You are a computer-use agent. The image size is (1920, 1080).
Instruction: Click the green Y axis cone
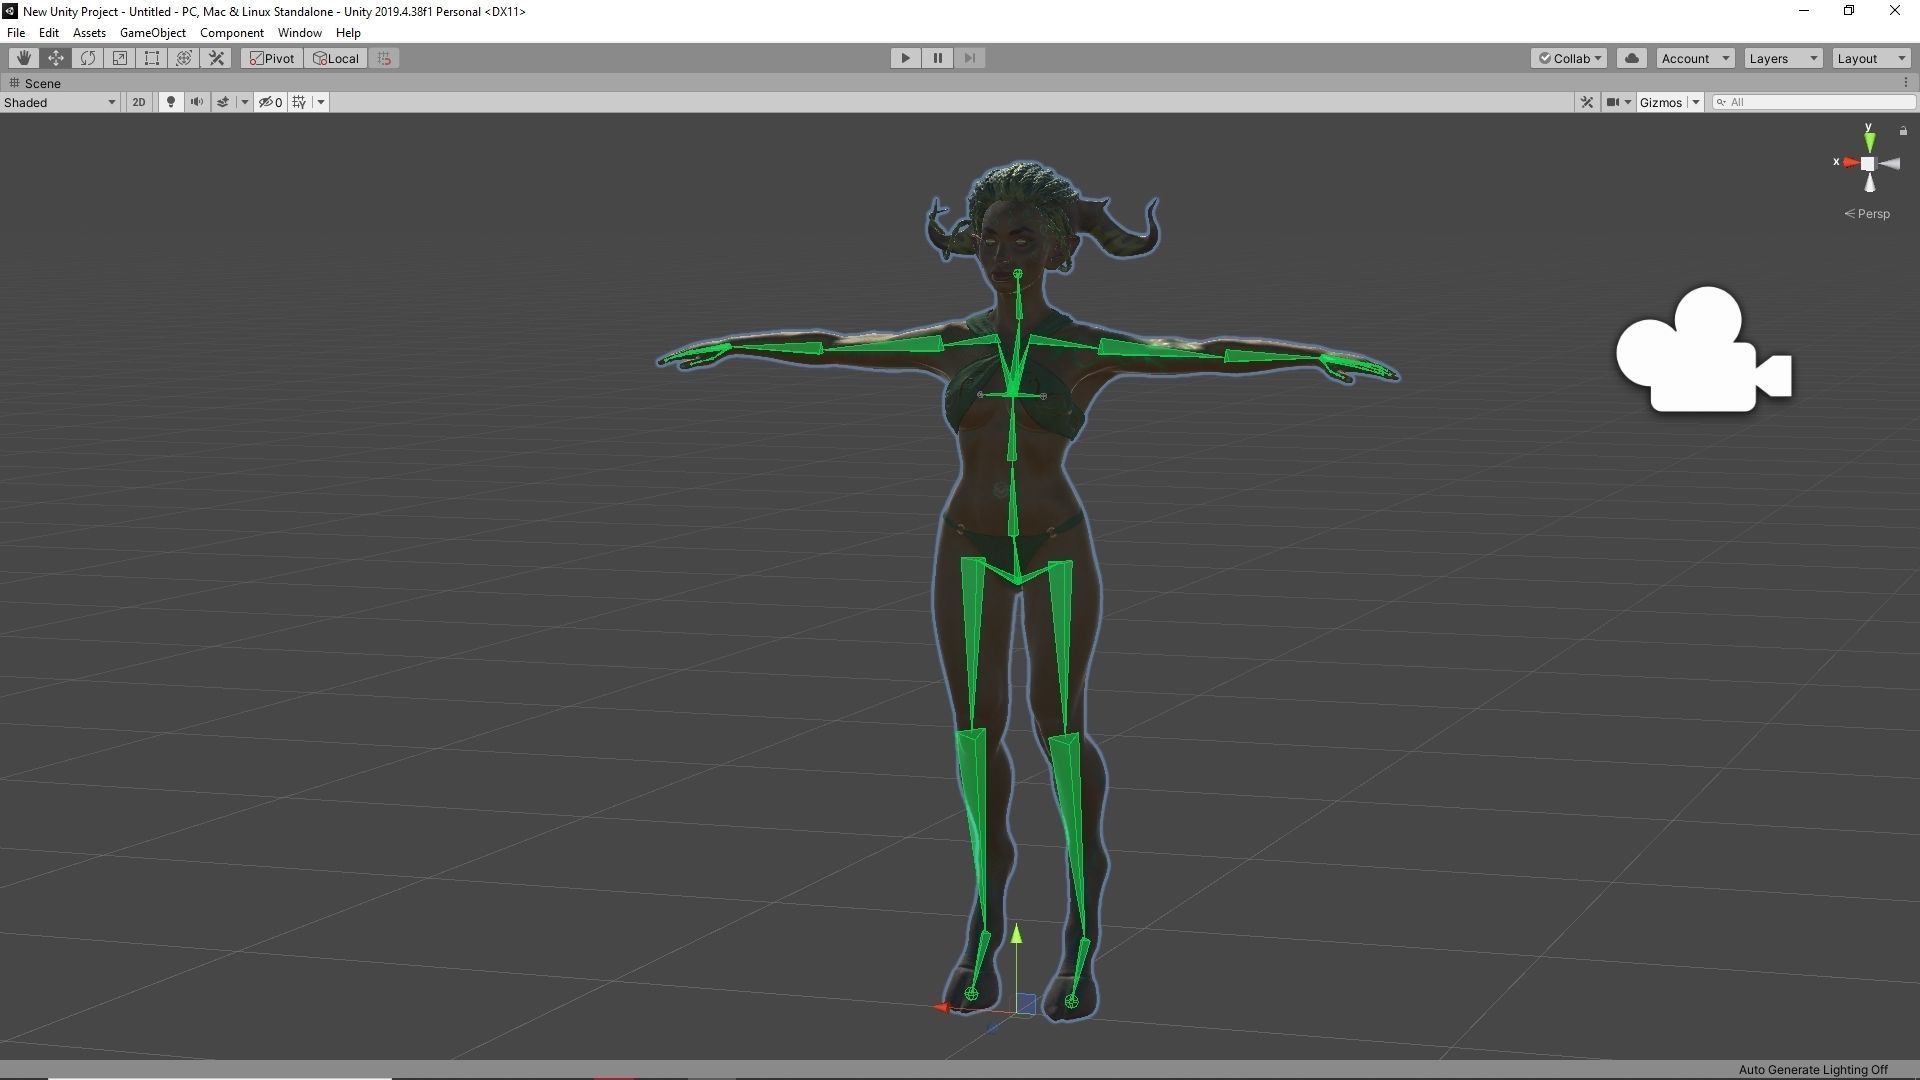click(1868, 141)
